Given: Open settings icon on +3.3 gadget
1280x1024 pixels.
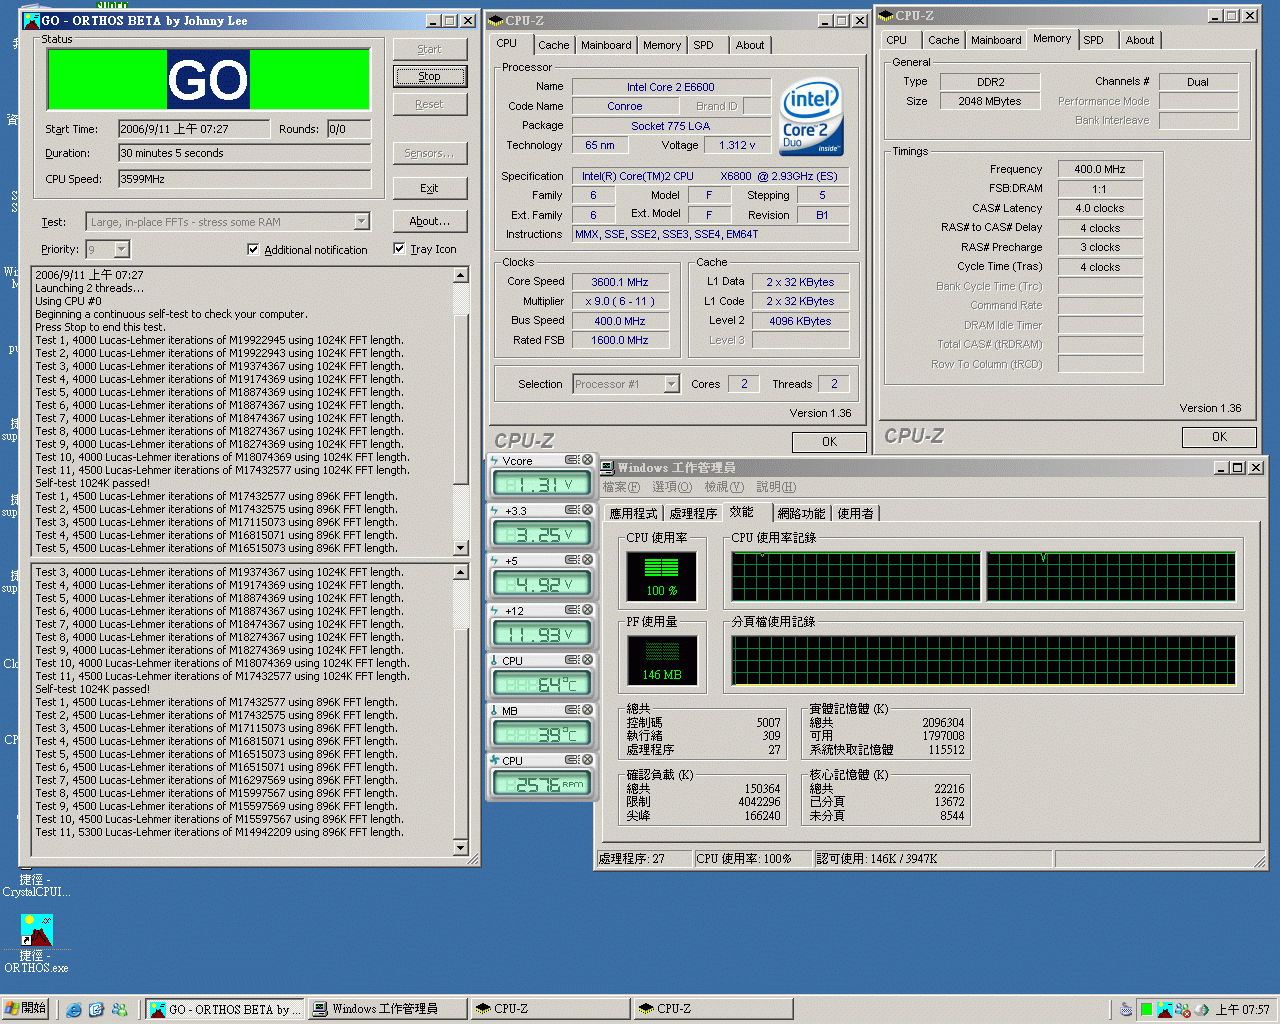Looking at the screenshot, I should click(x=572, y=510).
